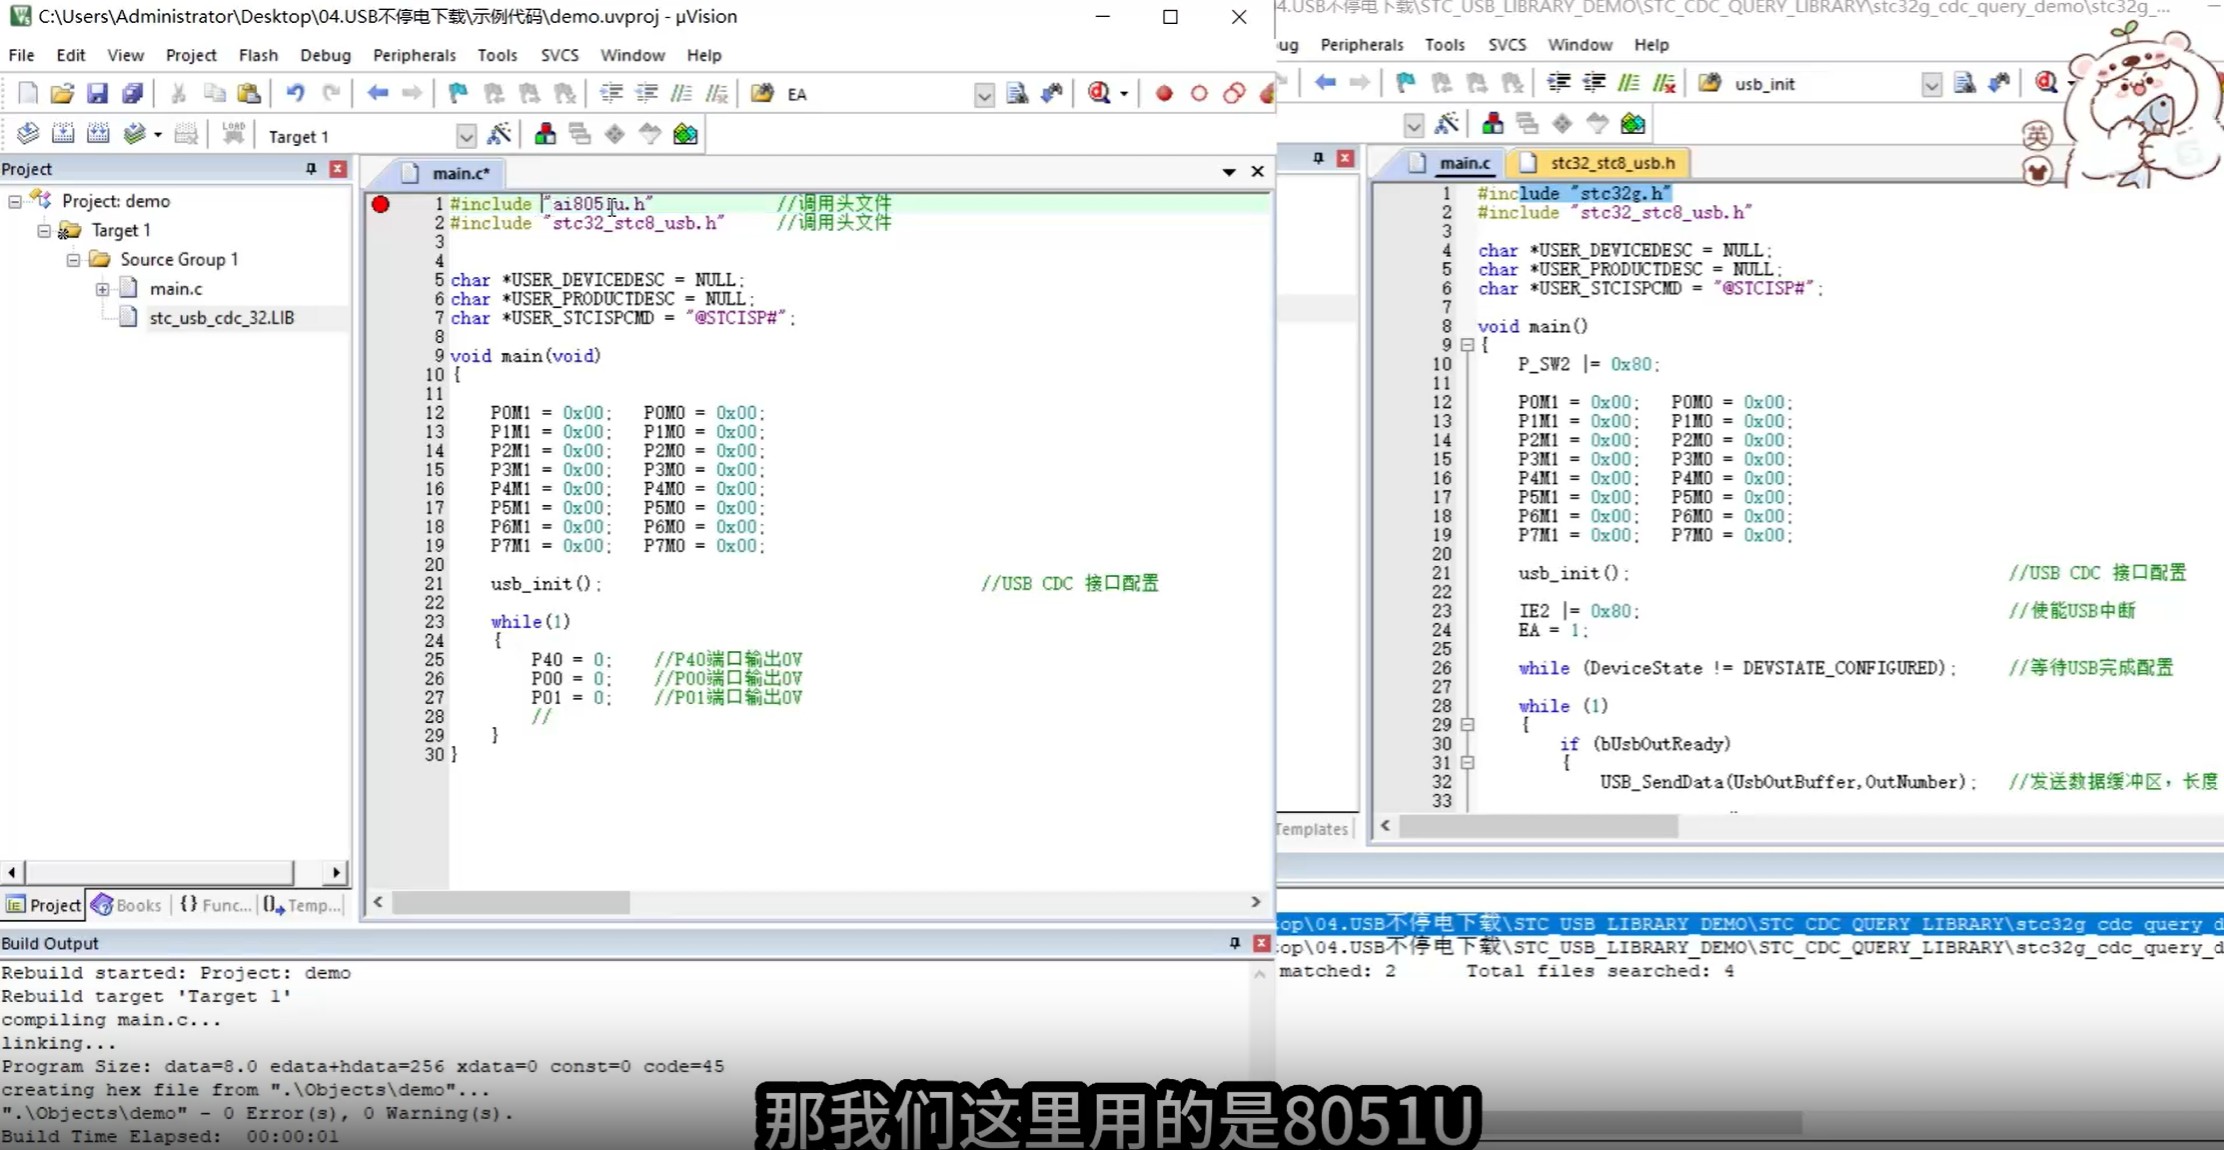This screenshot has height=1150, width=2224.
Task: Collapse the Target 1 tree node
Action: 44,230
